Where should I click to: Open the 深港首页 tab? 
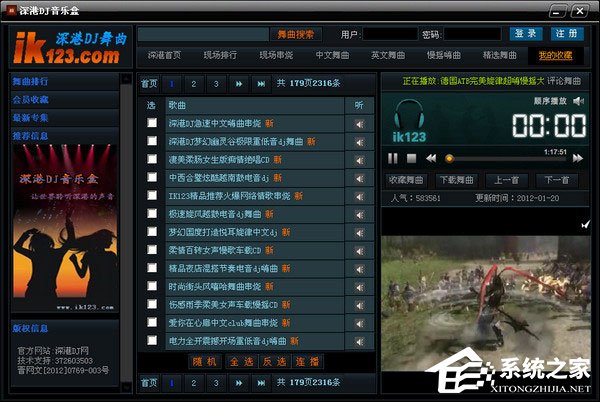(x=164, y=55)
